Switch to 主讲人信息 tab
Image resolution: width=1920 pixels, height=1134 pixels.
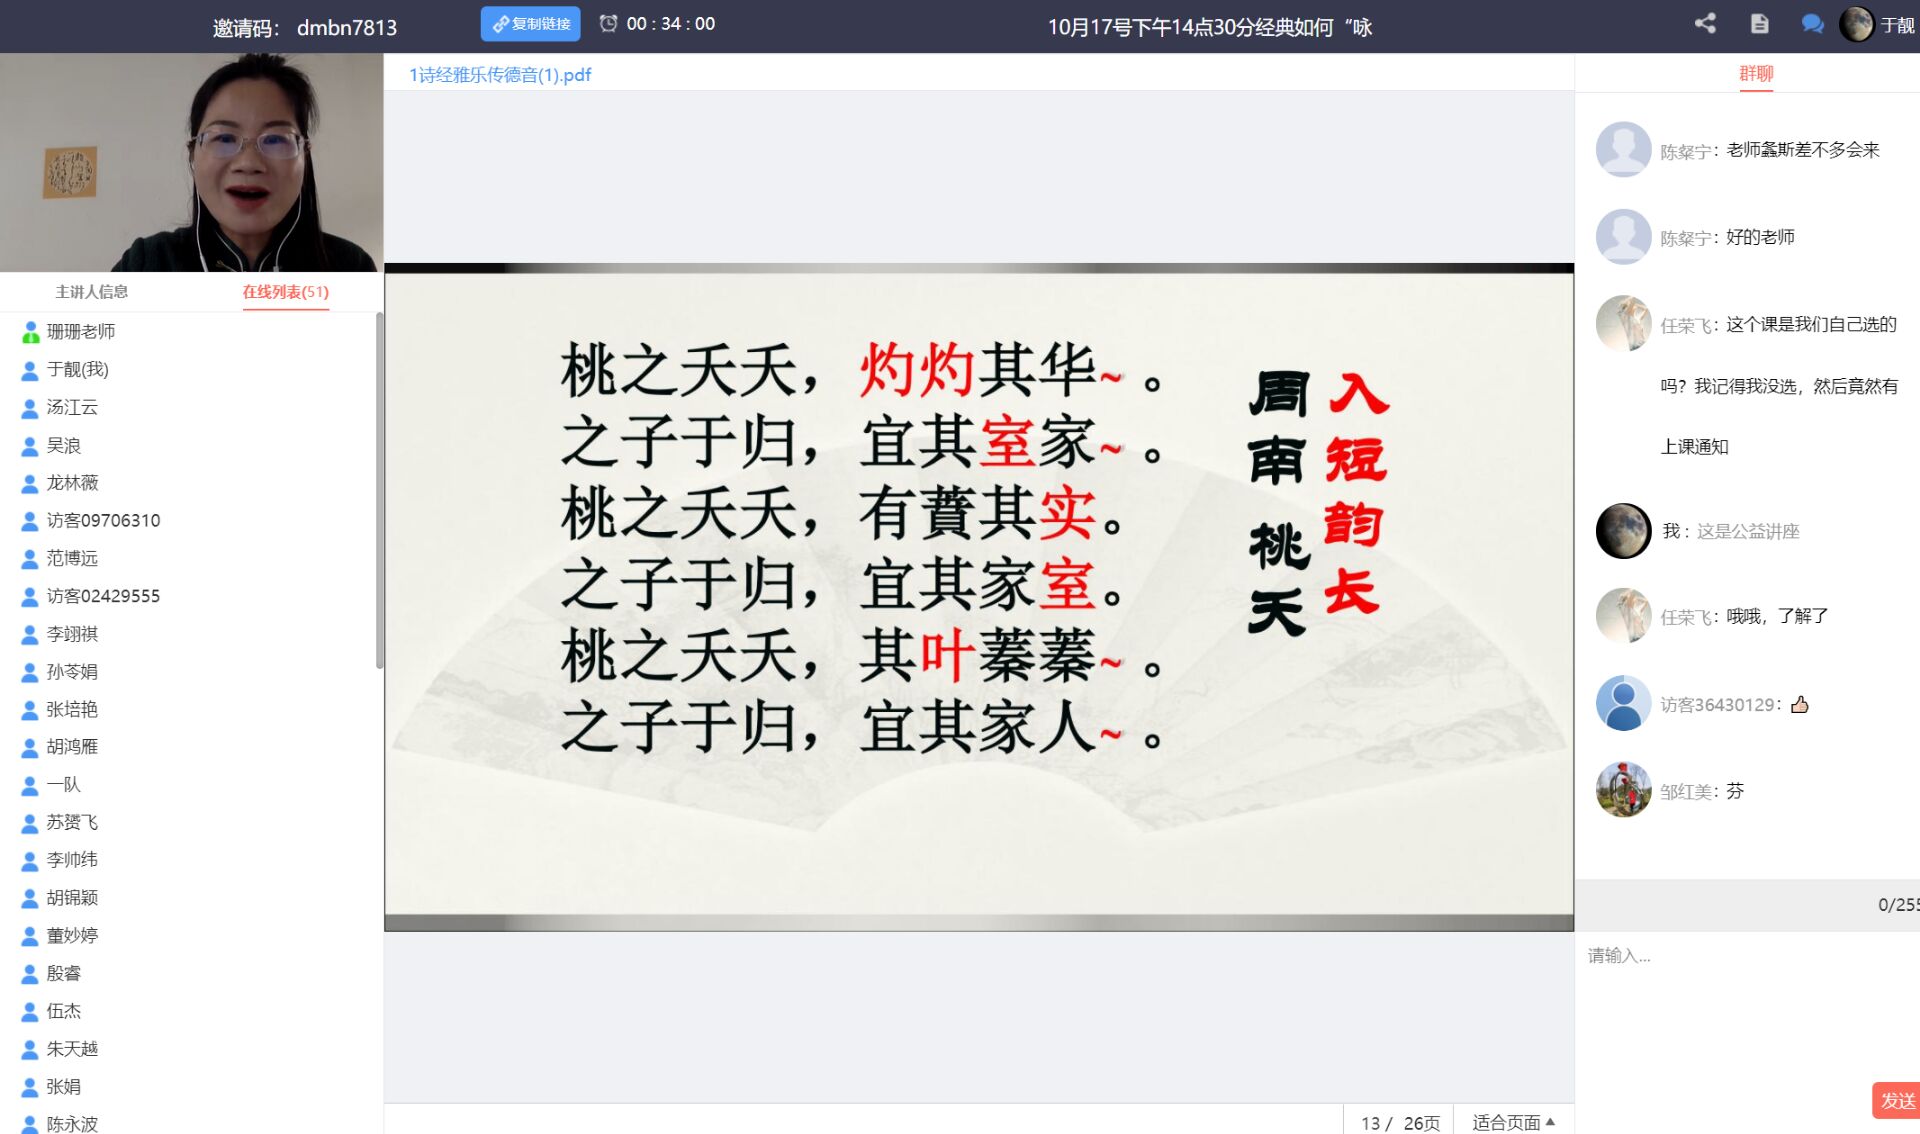[x=91, y=292]
